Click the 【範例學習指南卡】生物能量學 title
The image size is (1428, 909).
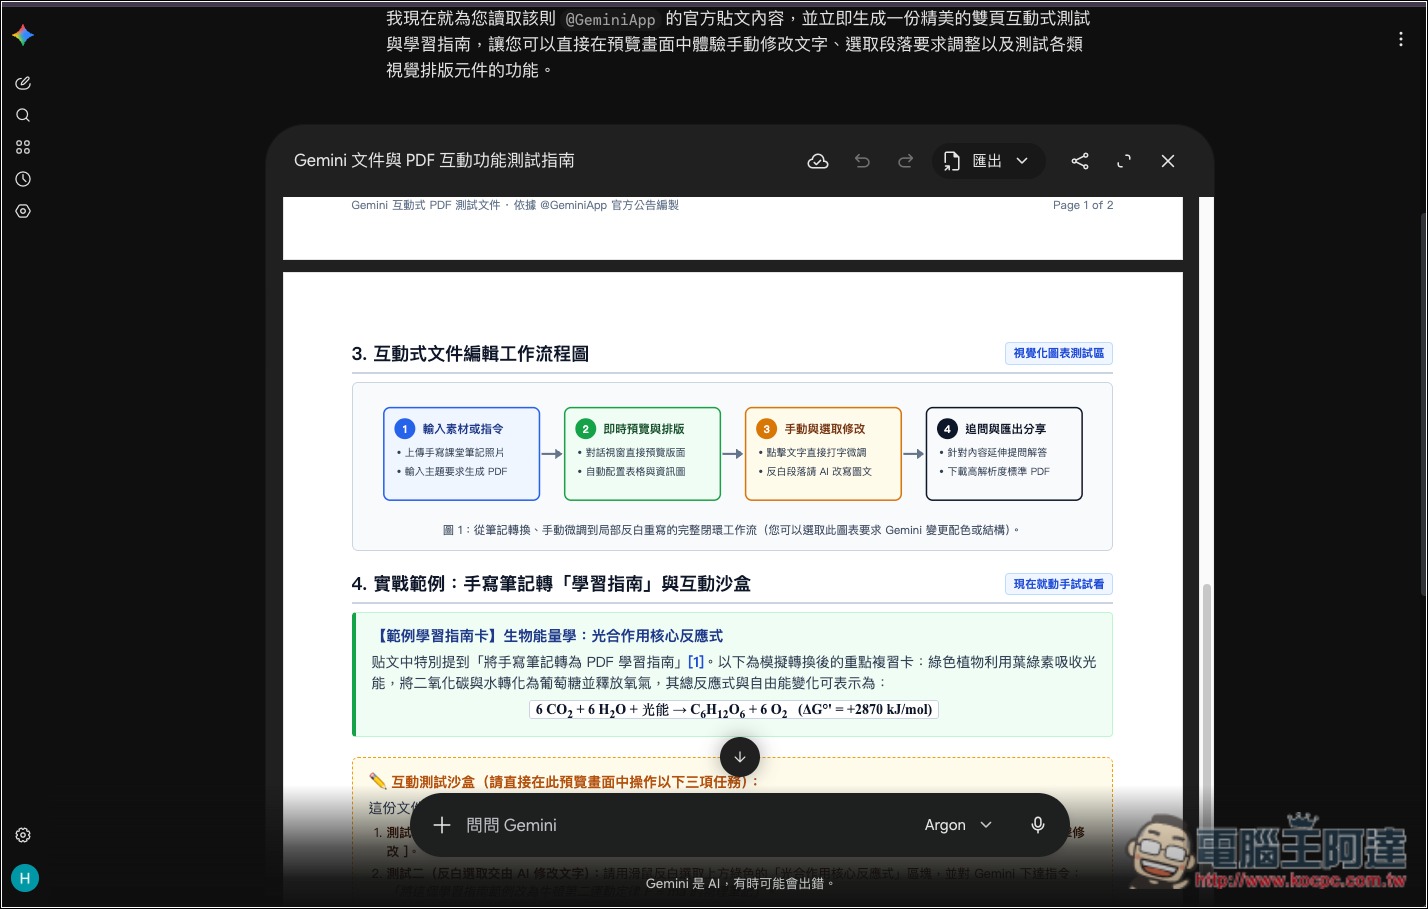pos(547,636)
